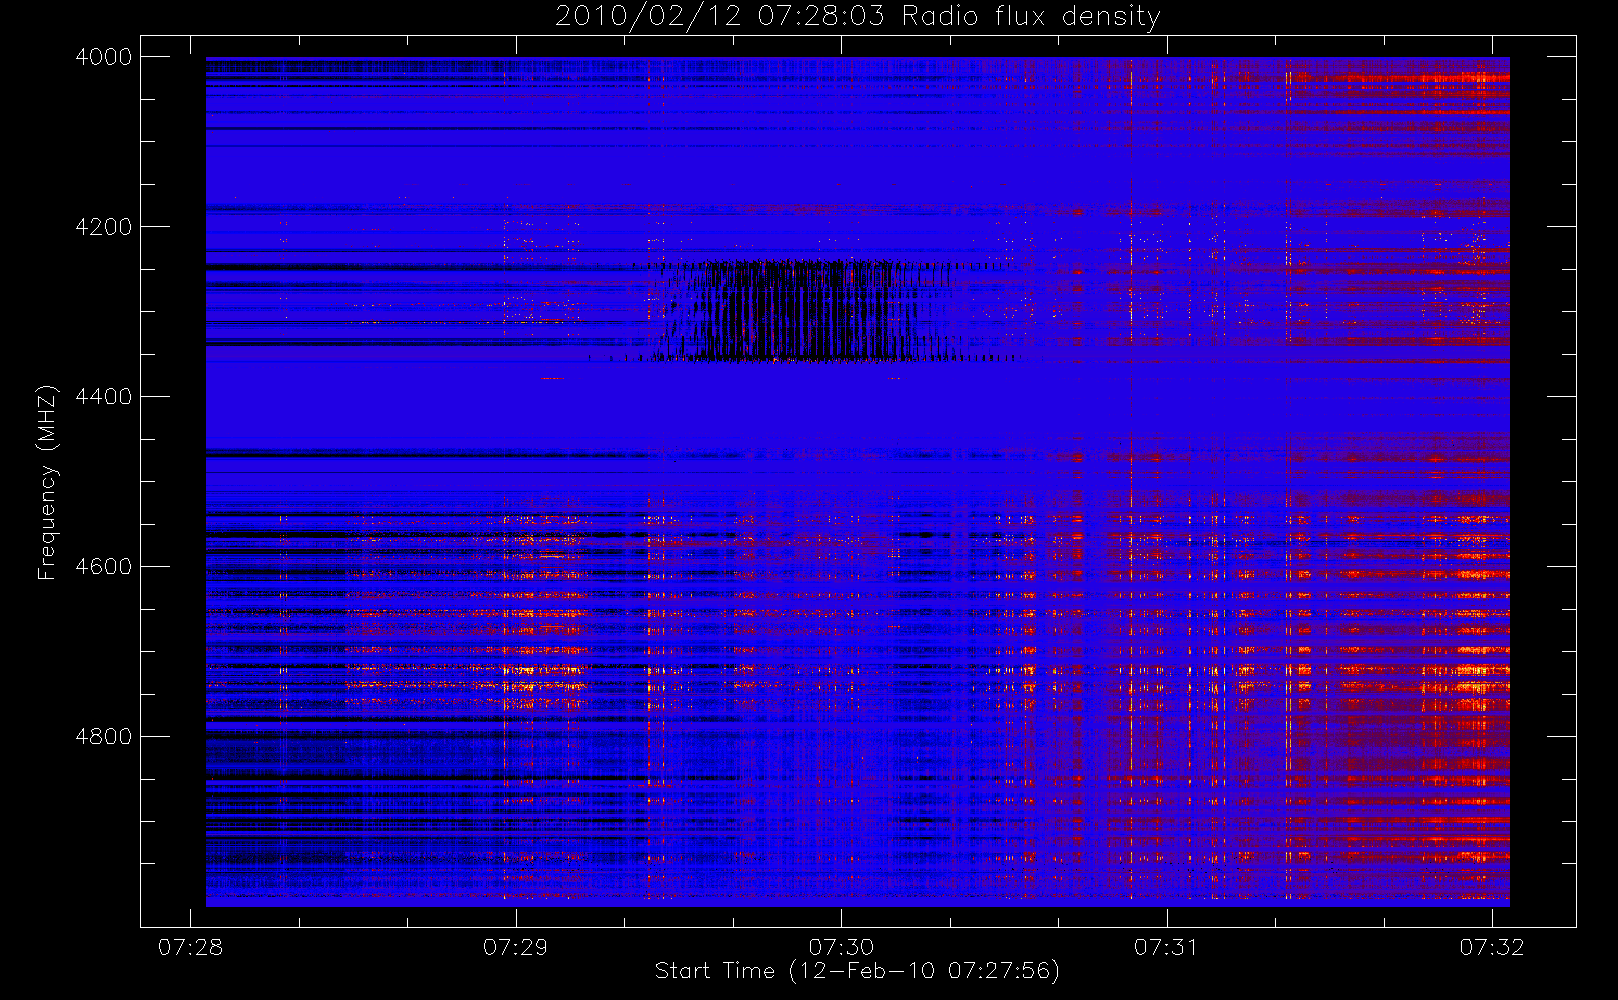Click the 07:32 time tick label
This screenshot has width=1618, height=1000.
[1491, 947]
